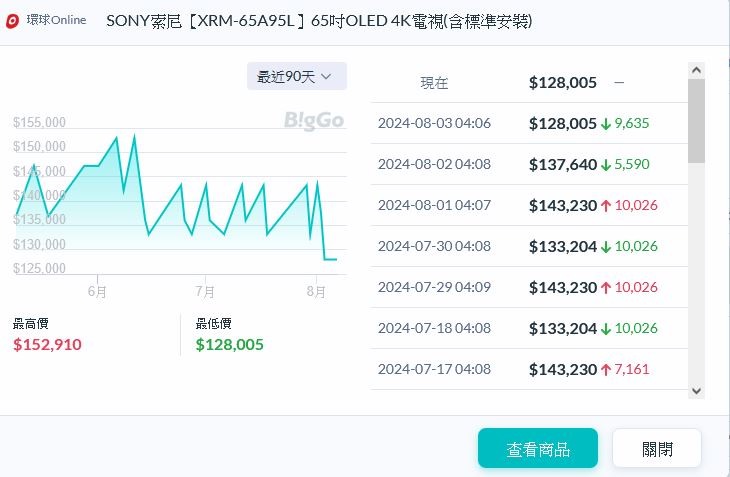Click the scroll up arrow of price list

(x=696, y=70)
